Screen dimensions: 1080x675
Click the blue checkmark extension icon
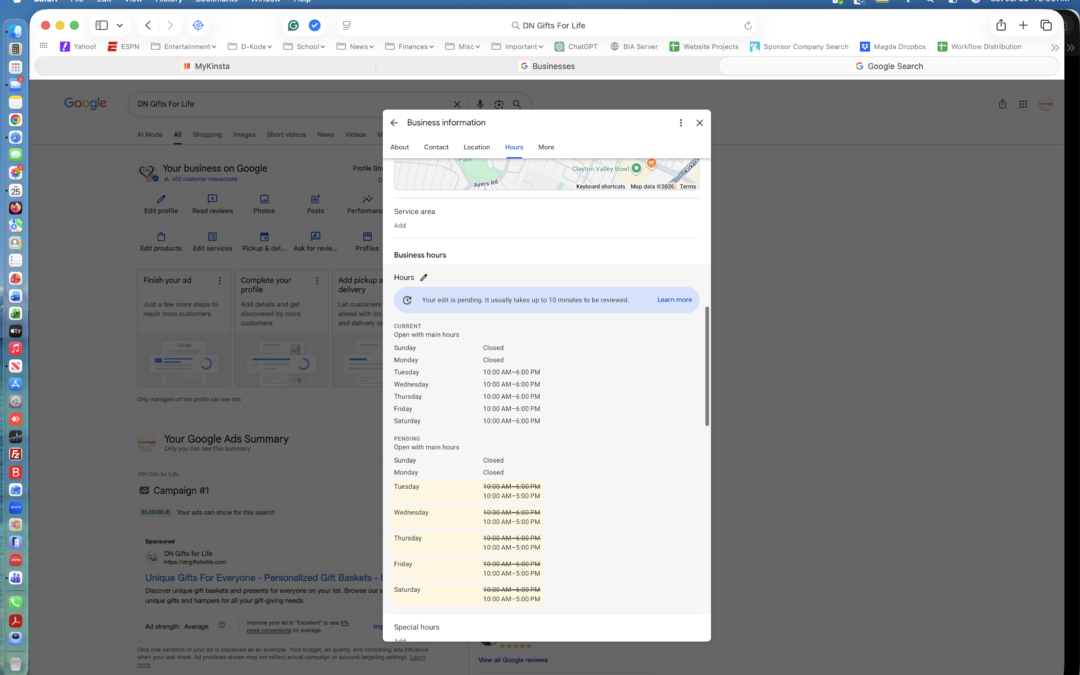coord(315,25)
